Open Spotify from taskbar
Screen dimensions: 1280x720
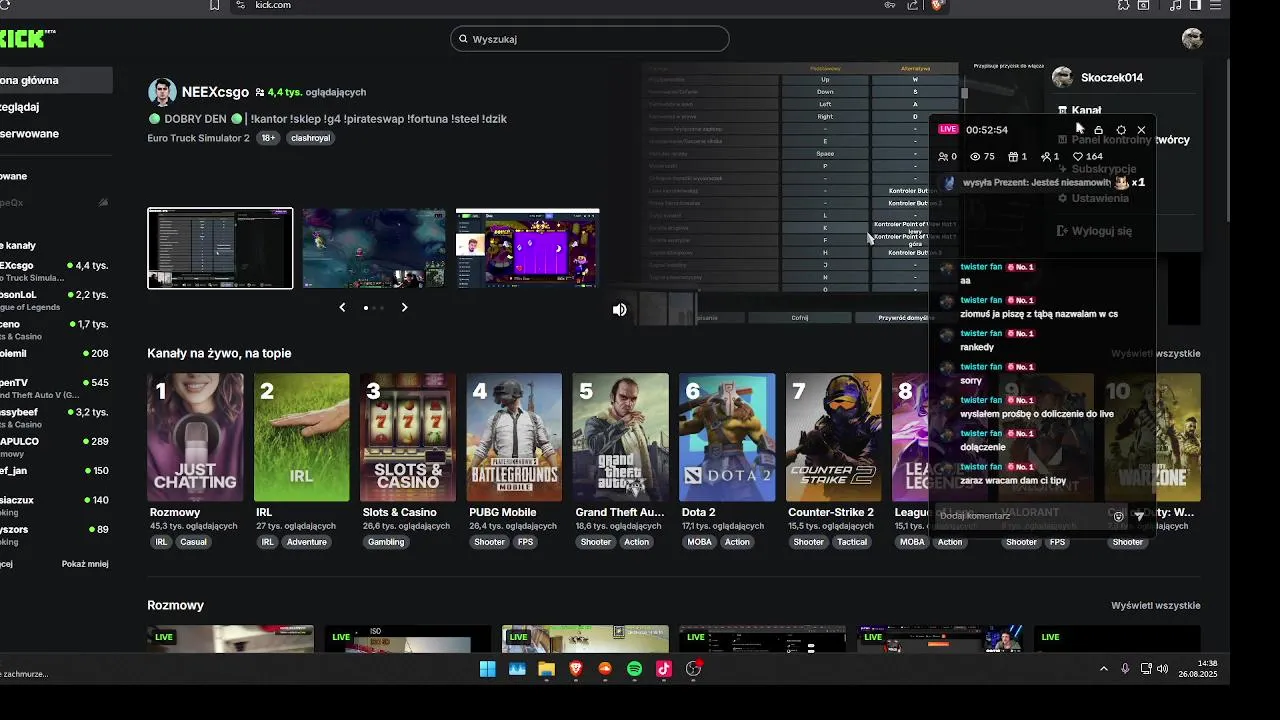[634, 669]
